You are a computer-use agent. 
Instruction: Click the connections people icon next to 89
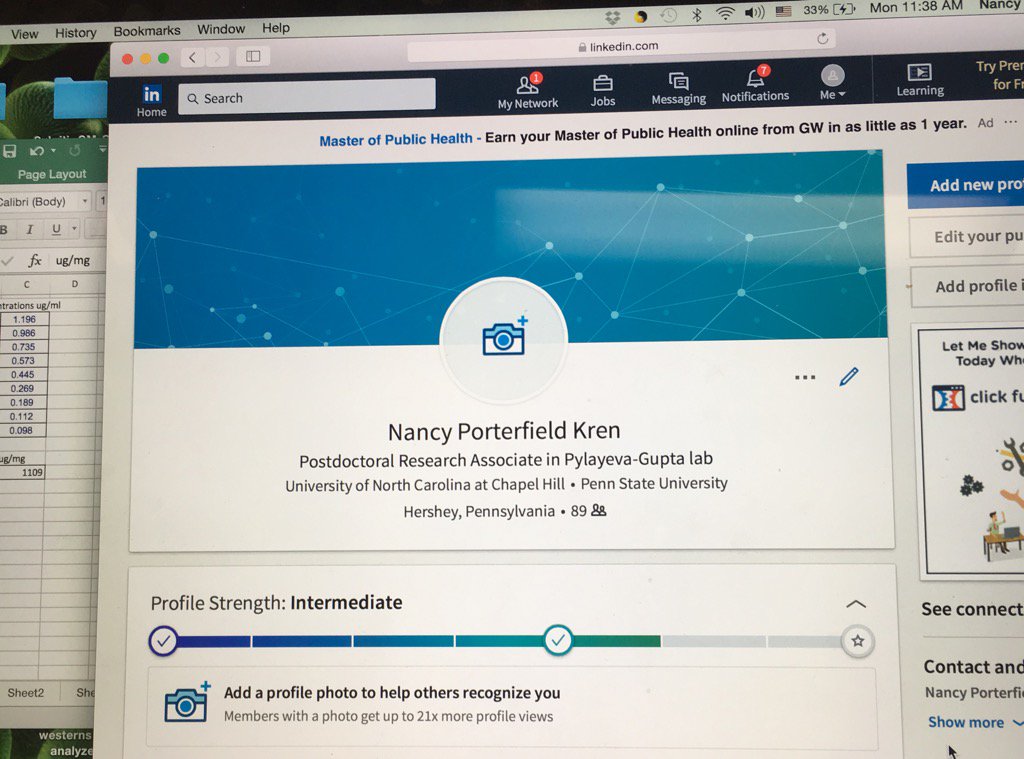click(599, 510)
